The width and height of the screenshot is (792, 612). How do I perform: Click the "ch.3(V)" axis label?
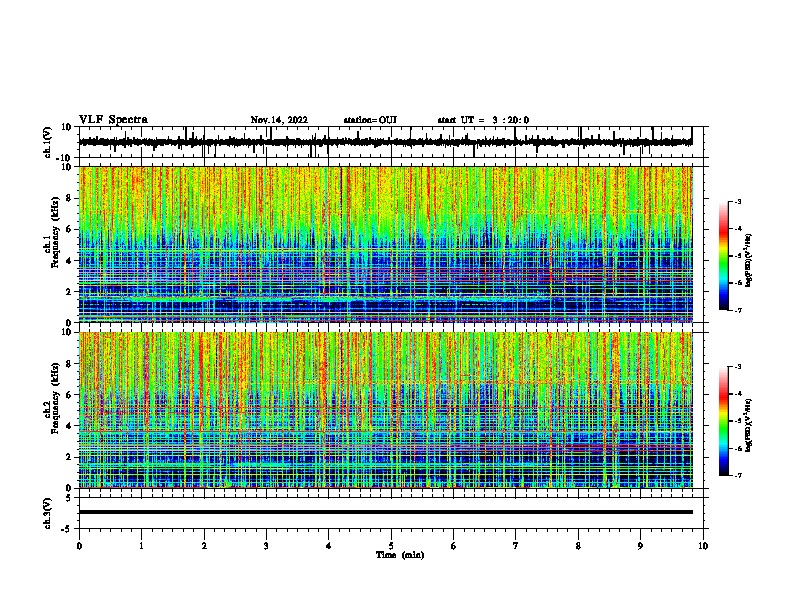(x=48, y=513)
